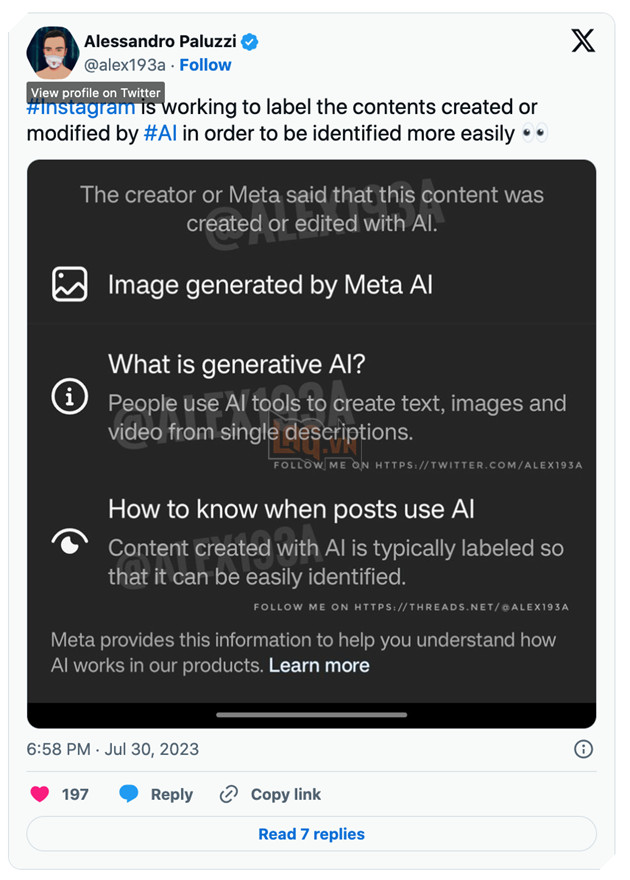630x880 pixels.
Task: Like the tweet with heart icon
Action: point(40,794)
